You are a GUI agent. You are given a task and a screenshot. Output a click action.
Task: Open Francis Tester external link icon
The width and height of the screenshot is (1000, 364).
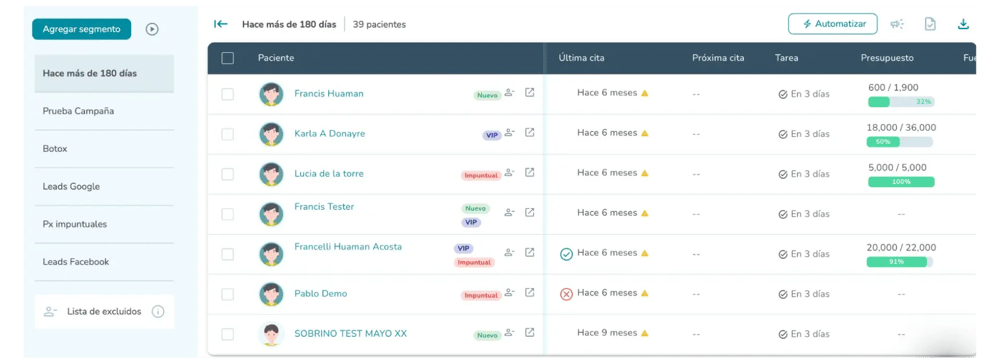(x=529, y=212)
